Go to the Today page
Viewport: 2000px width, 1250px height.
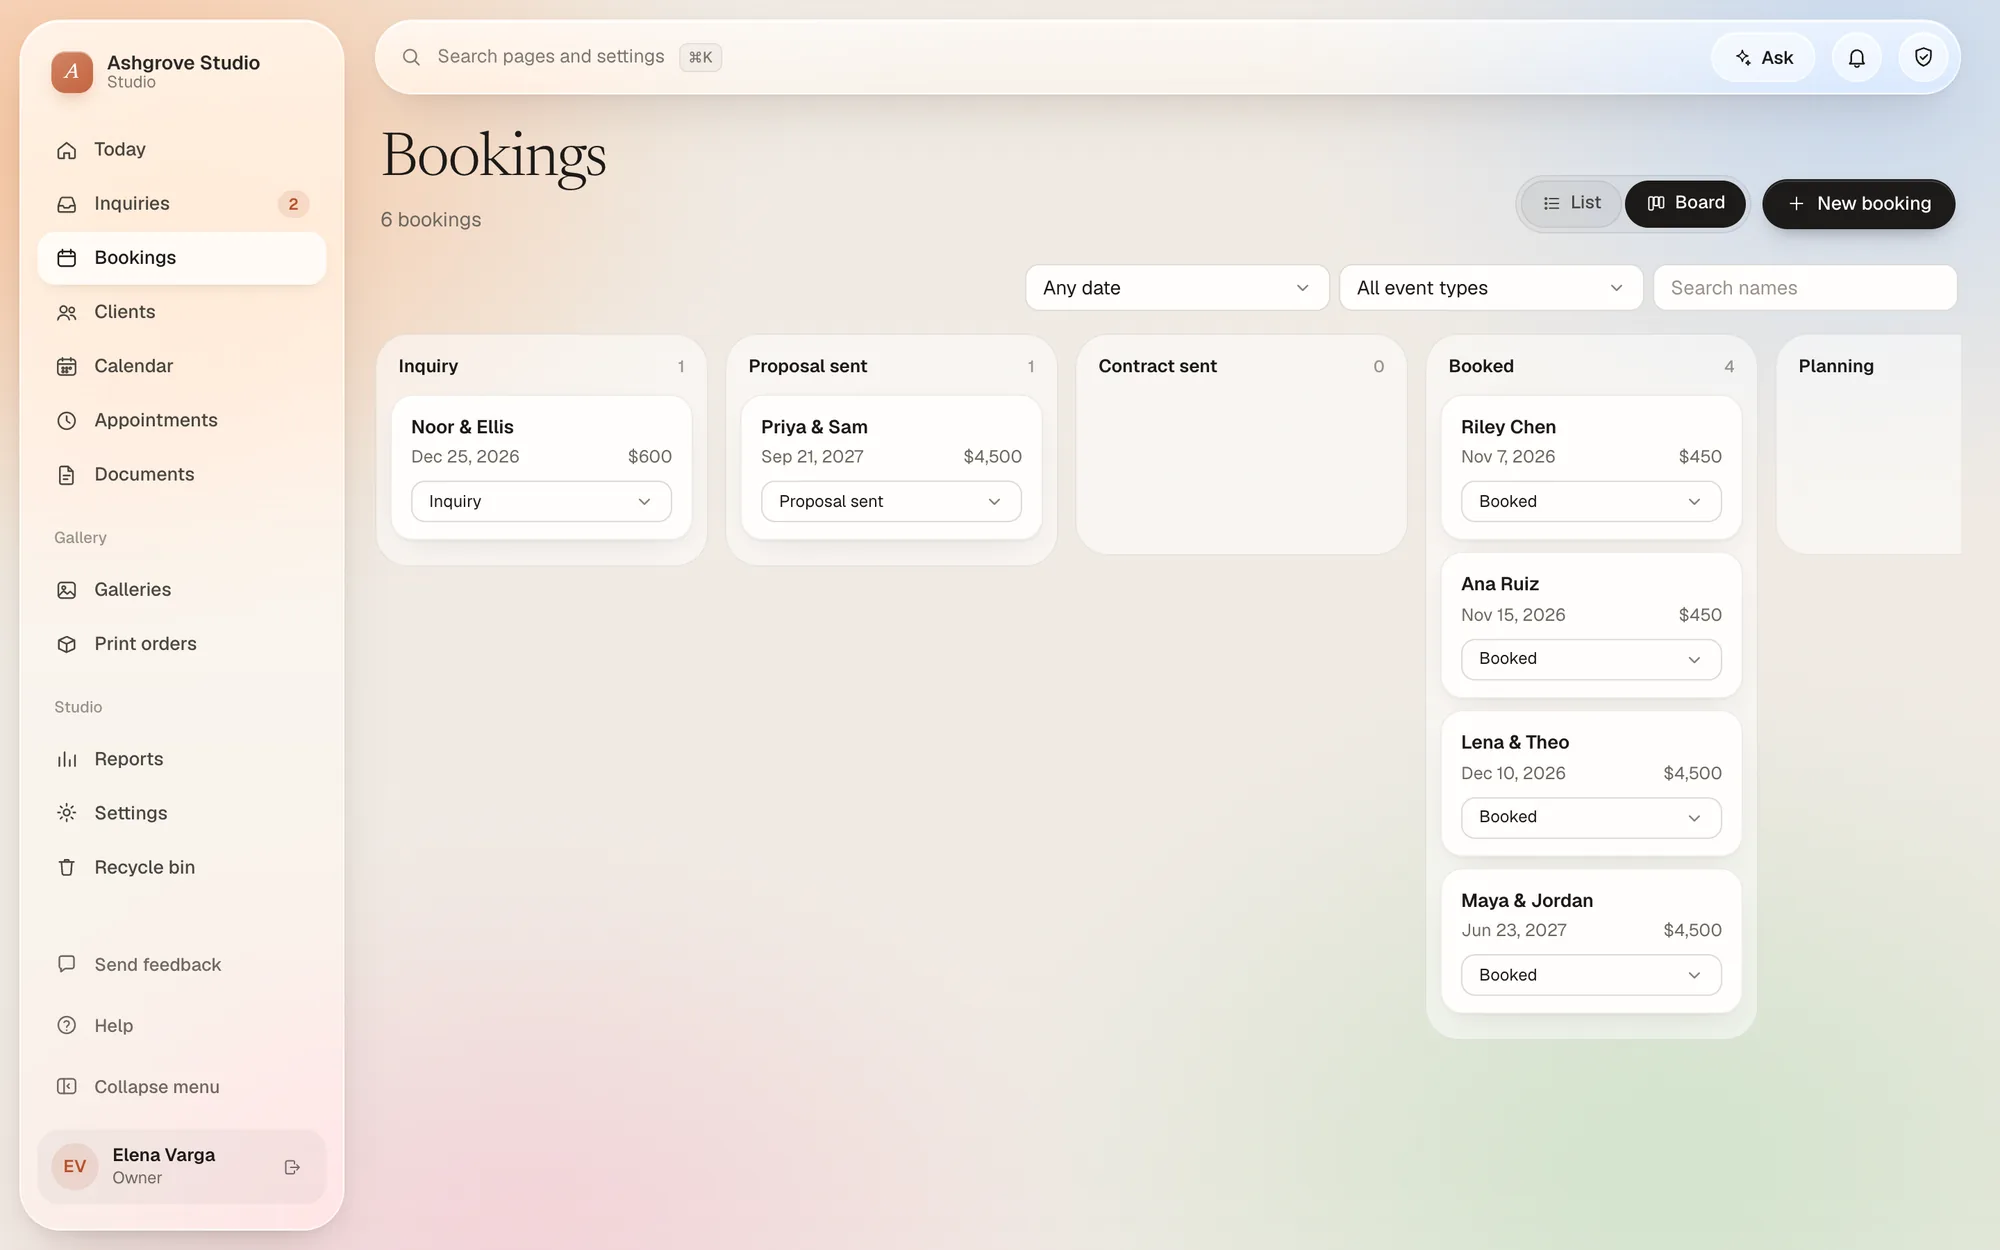[182, 150]
